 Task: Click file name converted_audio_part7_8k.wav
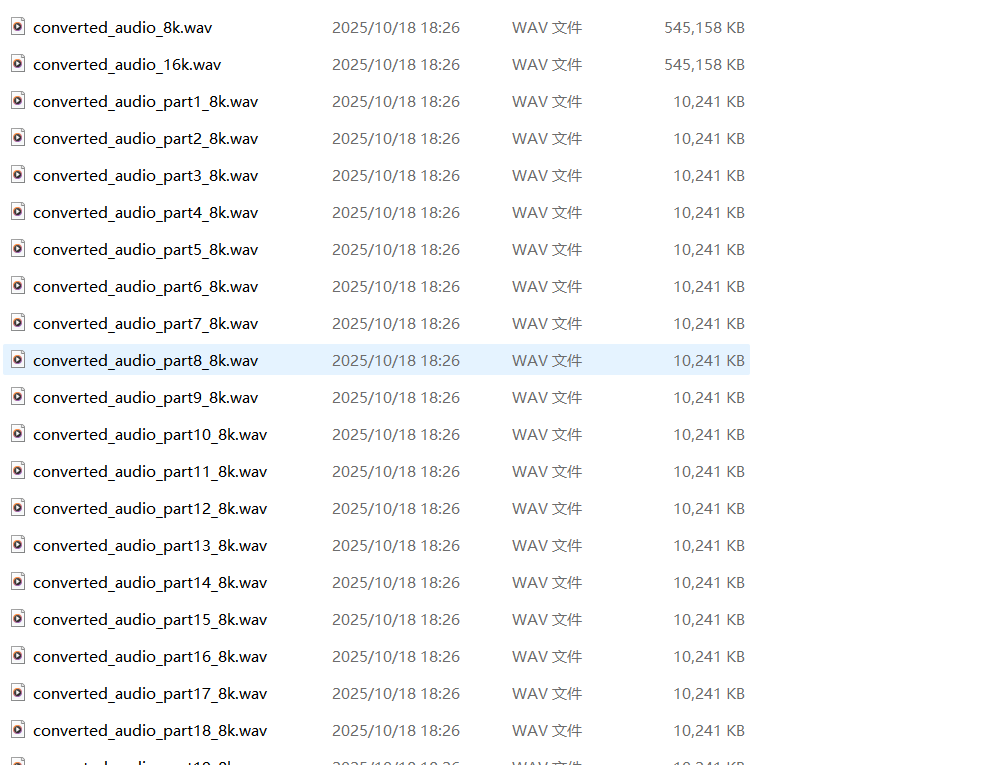click(145, 324)
